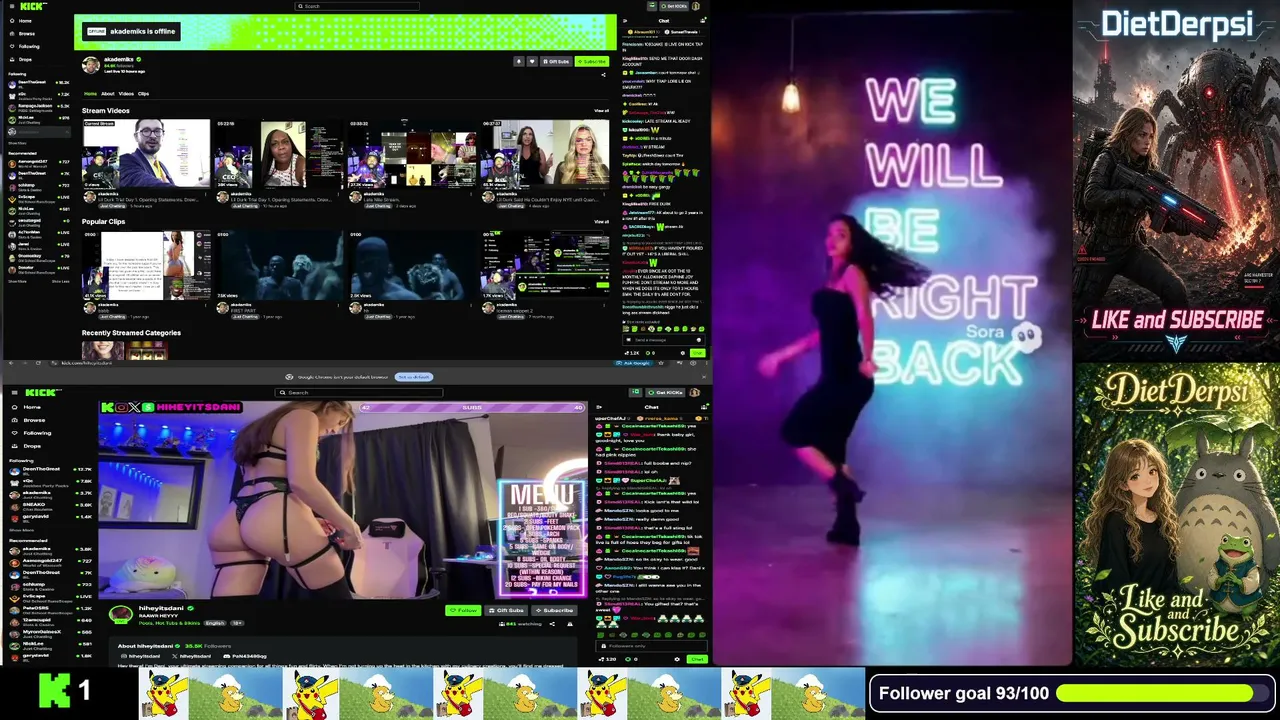Open chat settings gear in akademiks window
Screen dimensions: 1280x720
click(683, 353)
